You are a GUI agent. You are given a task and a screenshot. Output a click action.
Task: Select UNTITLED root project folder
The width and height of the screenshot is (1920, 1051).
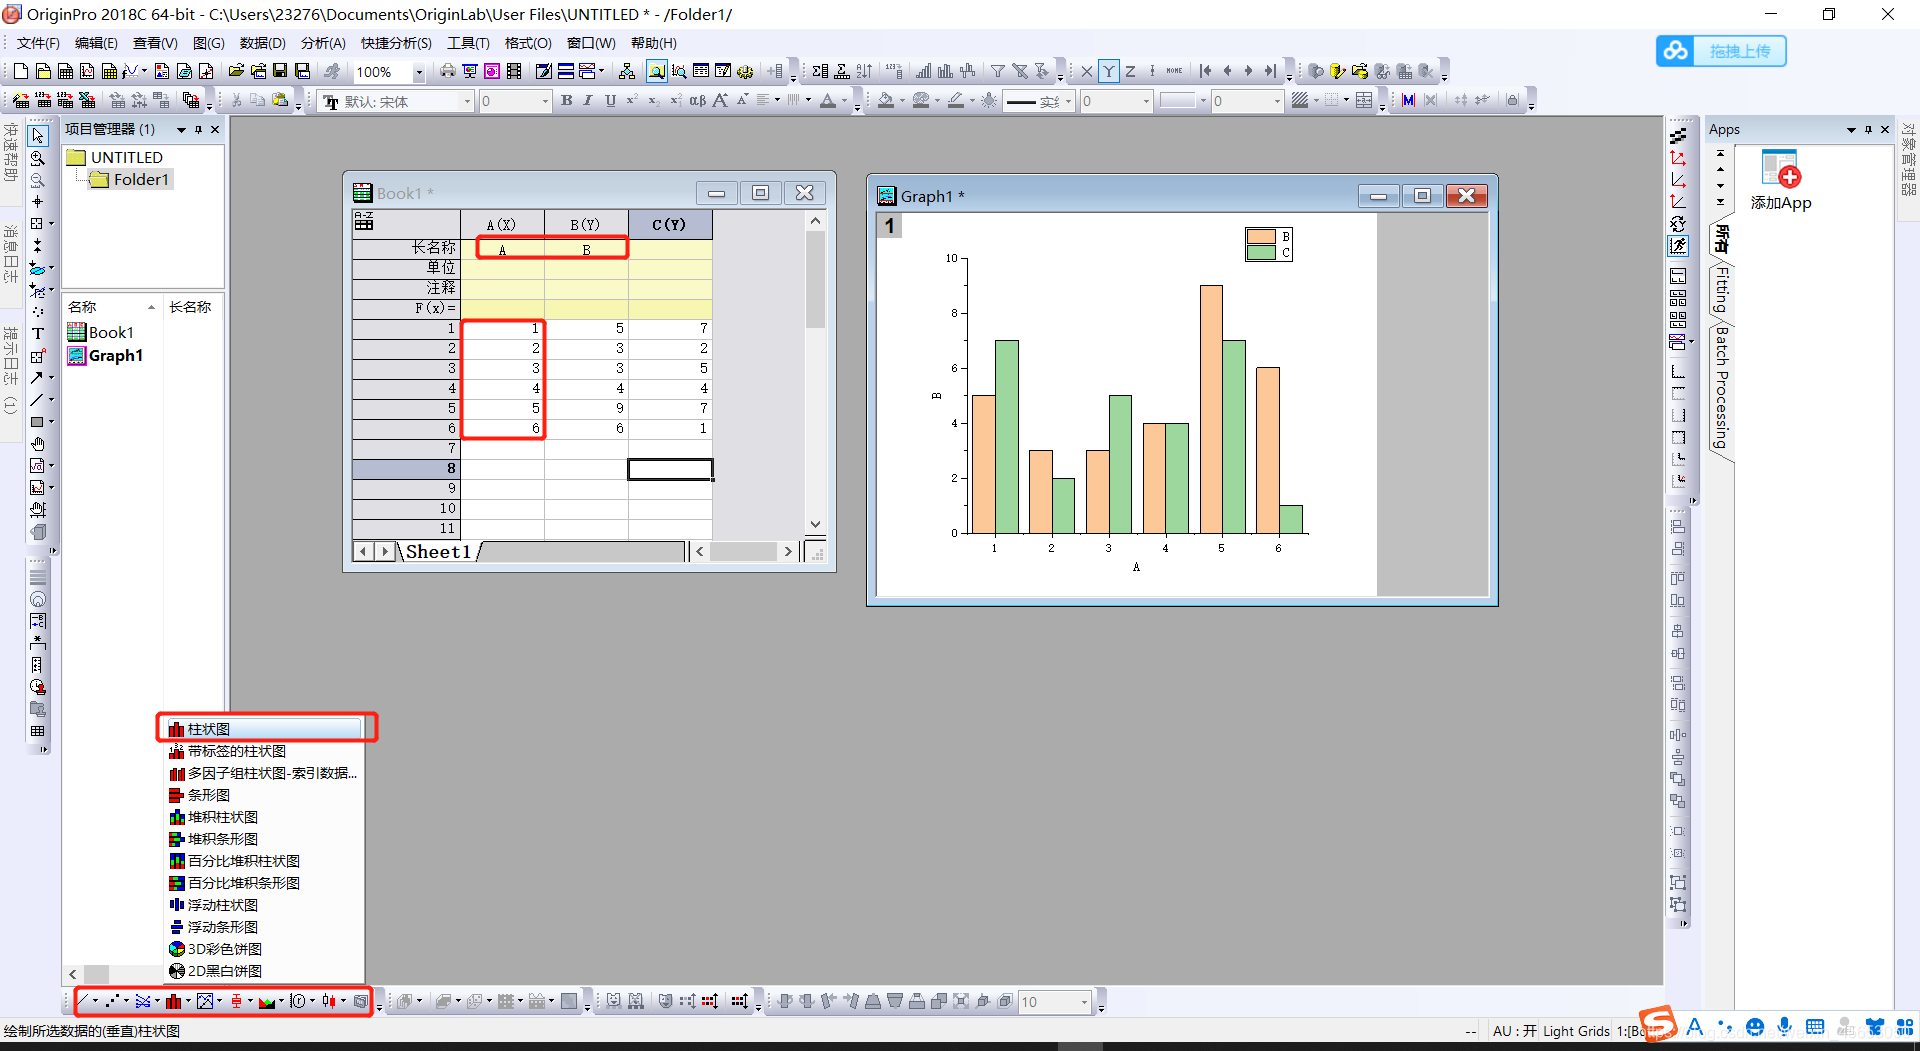(115, 157)
